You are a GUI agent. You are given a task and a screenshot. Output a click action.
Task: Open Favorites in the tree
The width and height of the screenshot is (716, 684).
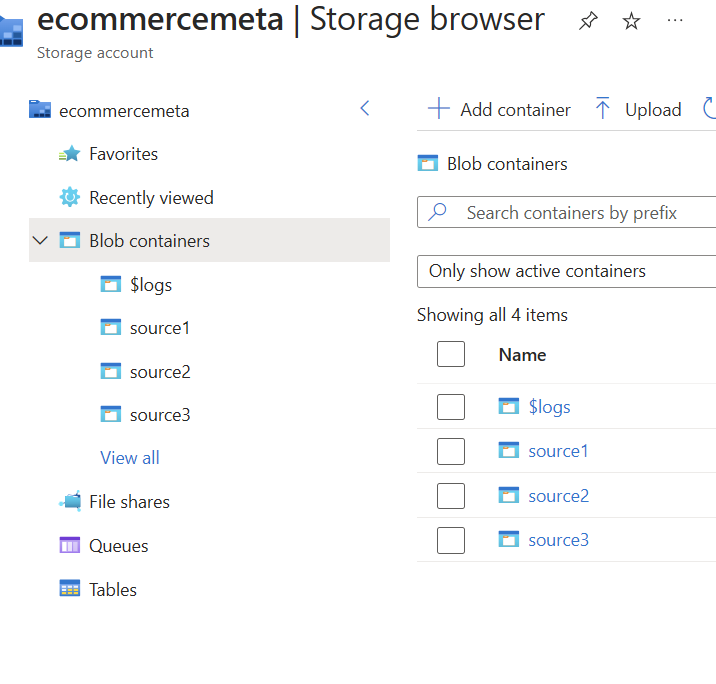coord(123,154)
